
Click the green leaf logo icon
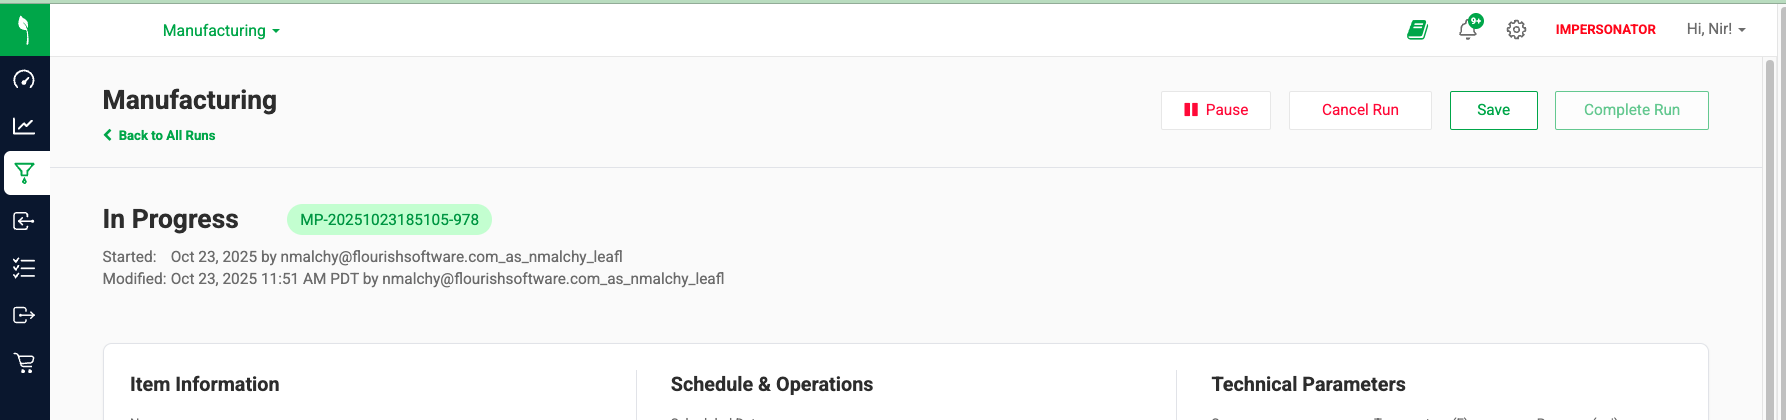pos(24,30)
